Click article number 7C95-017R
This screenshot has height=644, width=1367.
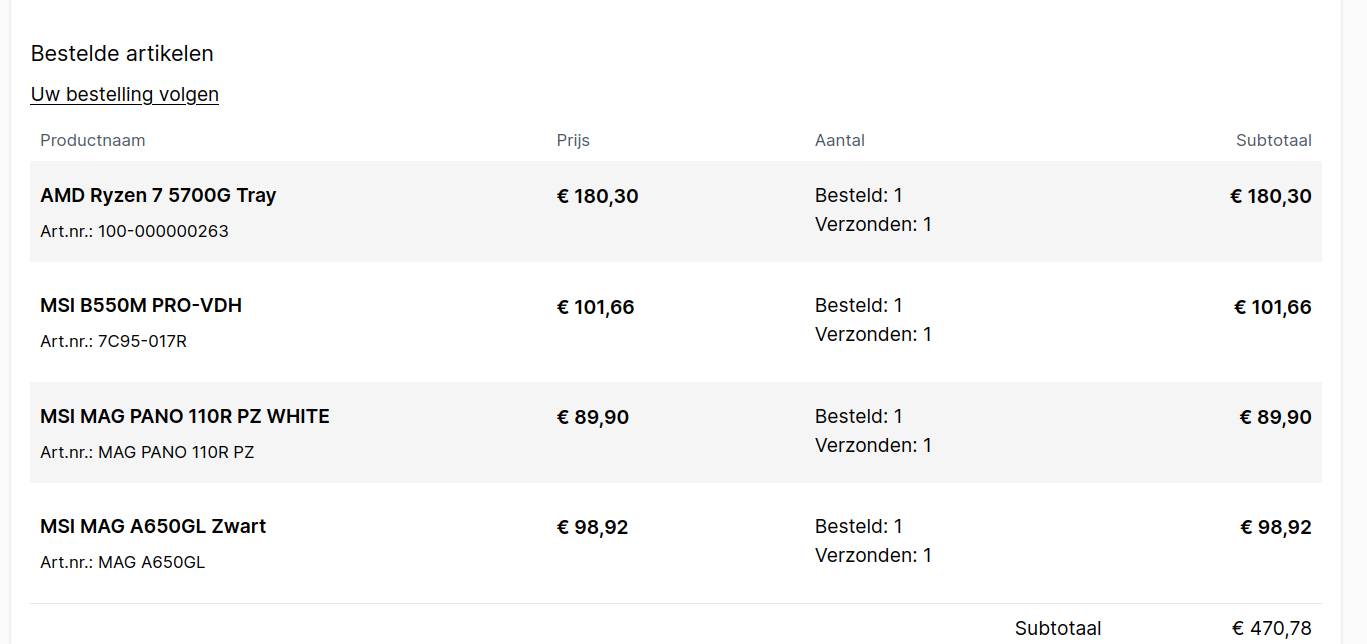point(142,341)
